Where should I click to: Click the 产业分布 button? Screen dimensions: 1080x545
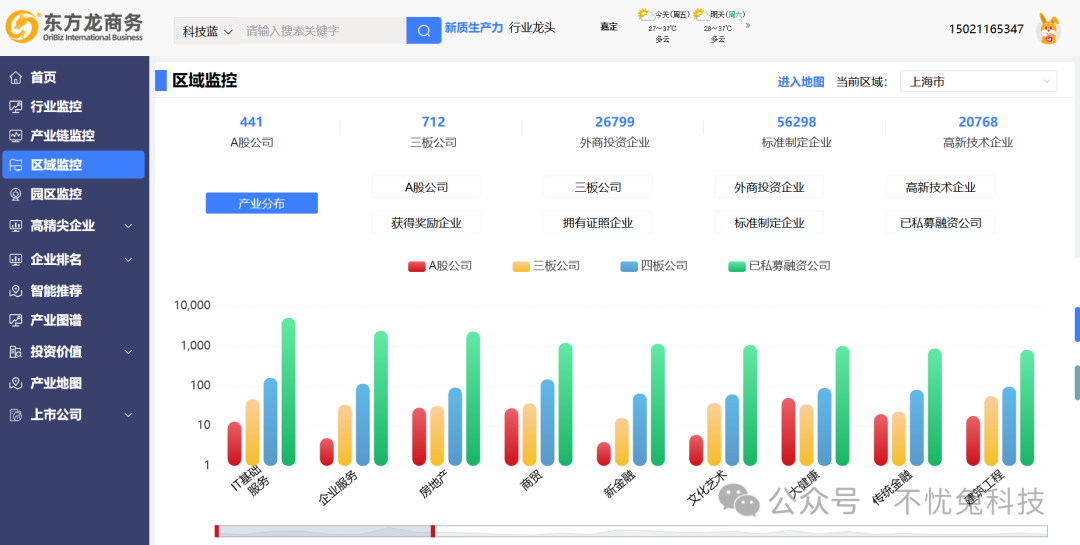pyautogui.click(x=262, y=203)
